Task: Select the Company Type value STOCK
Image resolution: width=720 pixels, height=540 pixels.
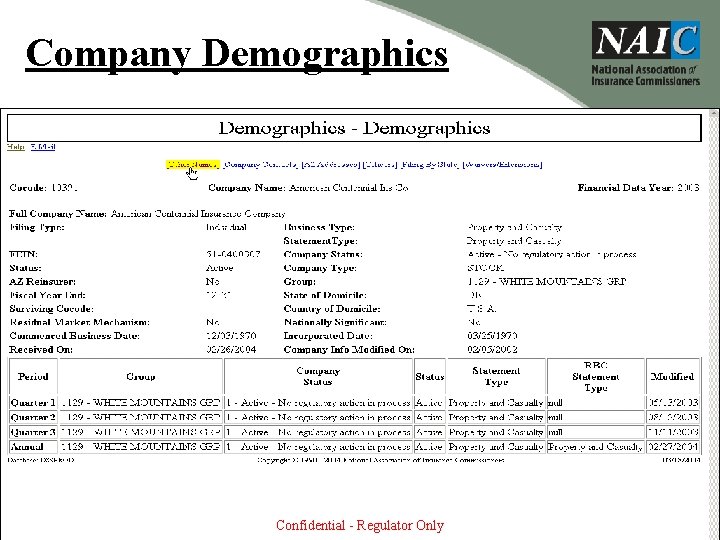Action: [x=485, y=268]
